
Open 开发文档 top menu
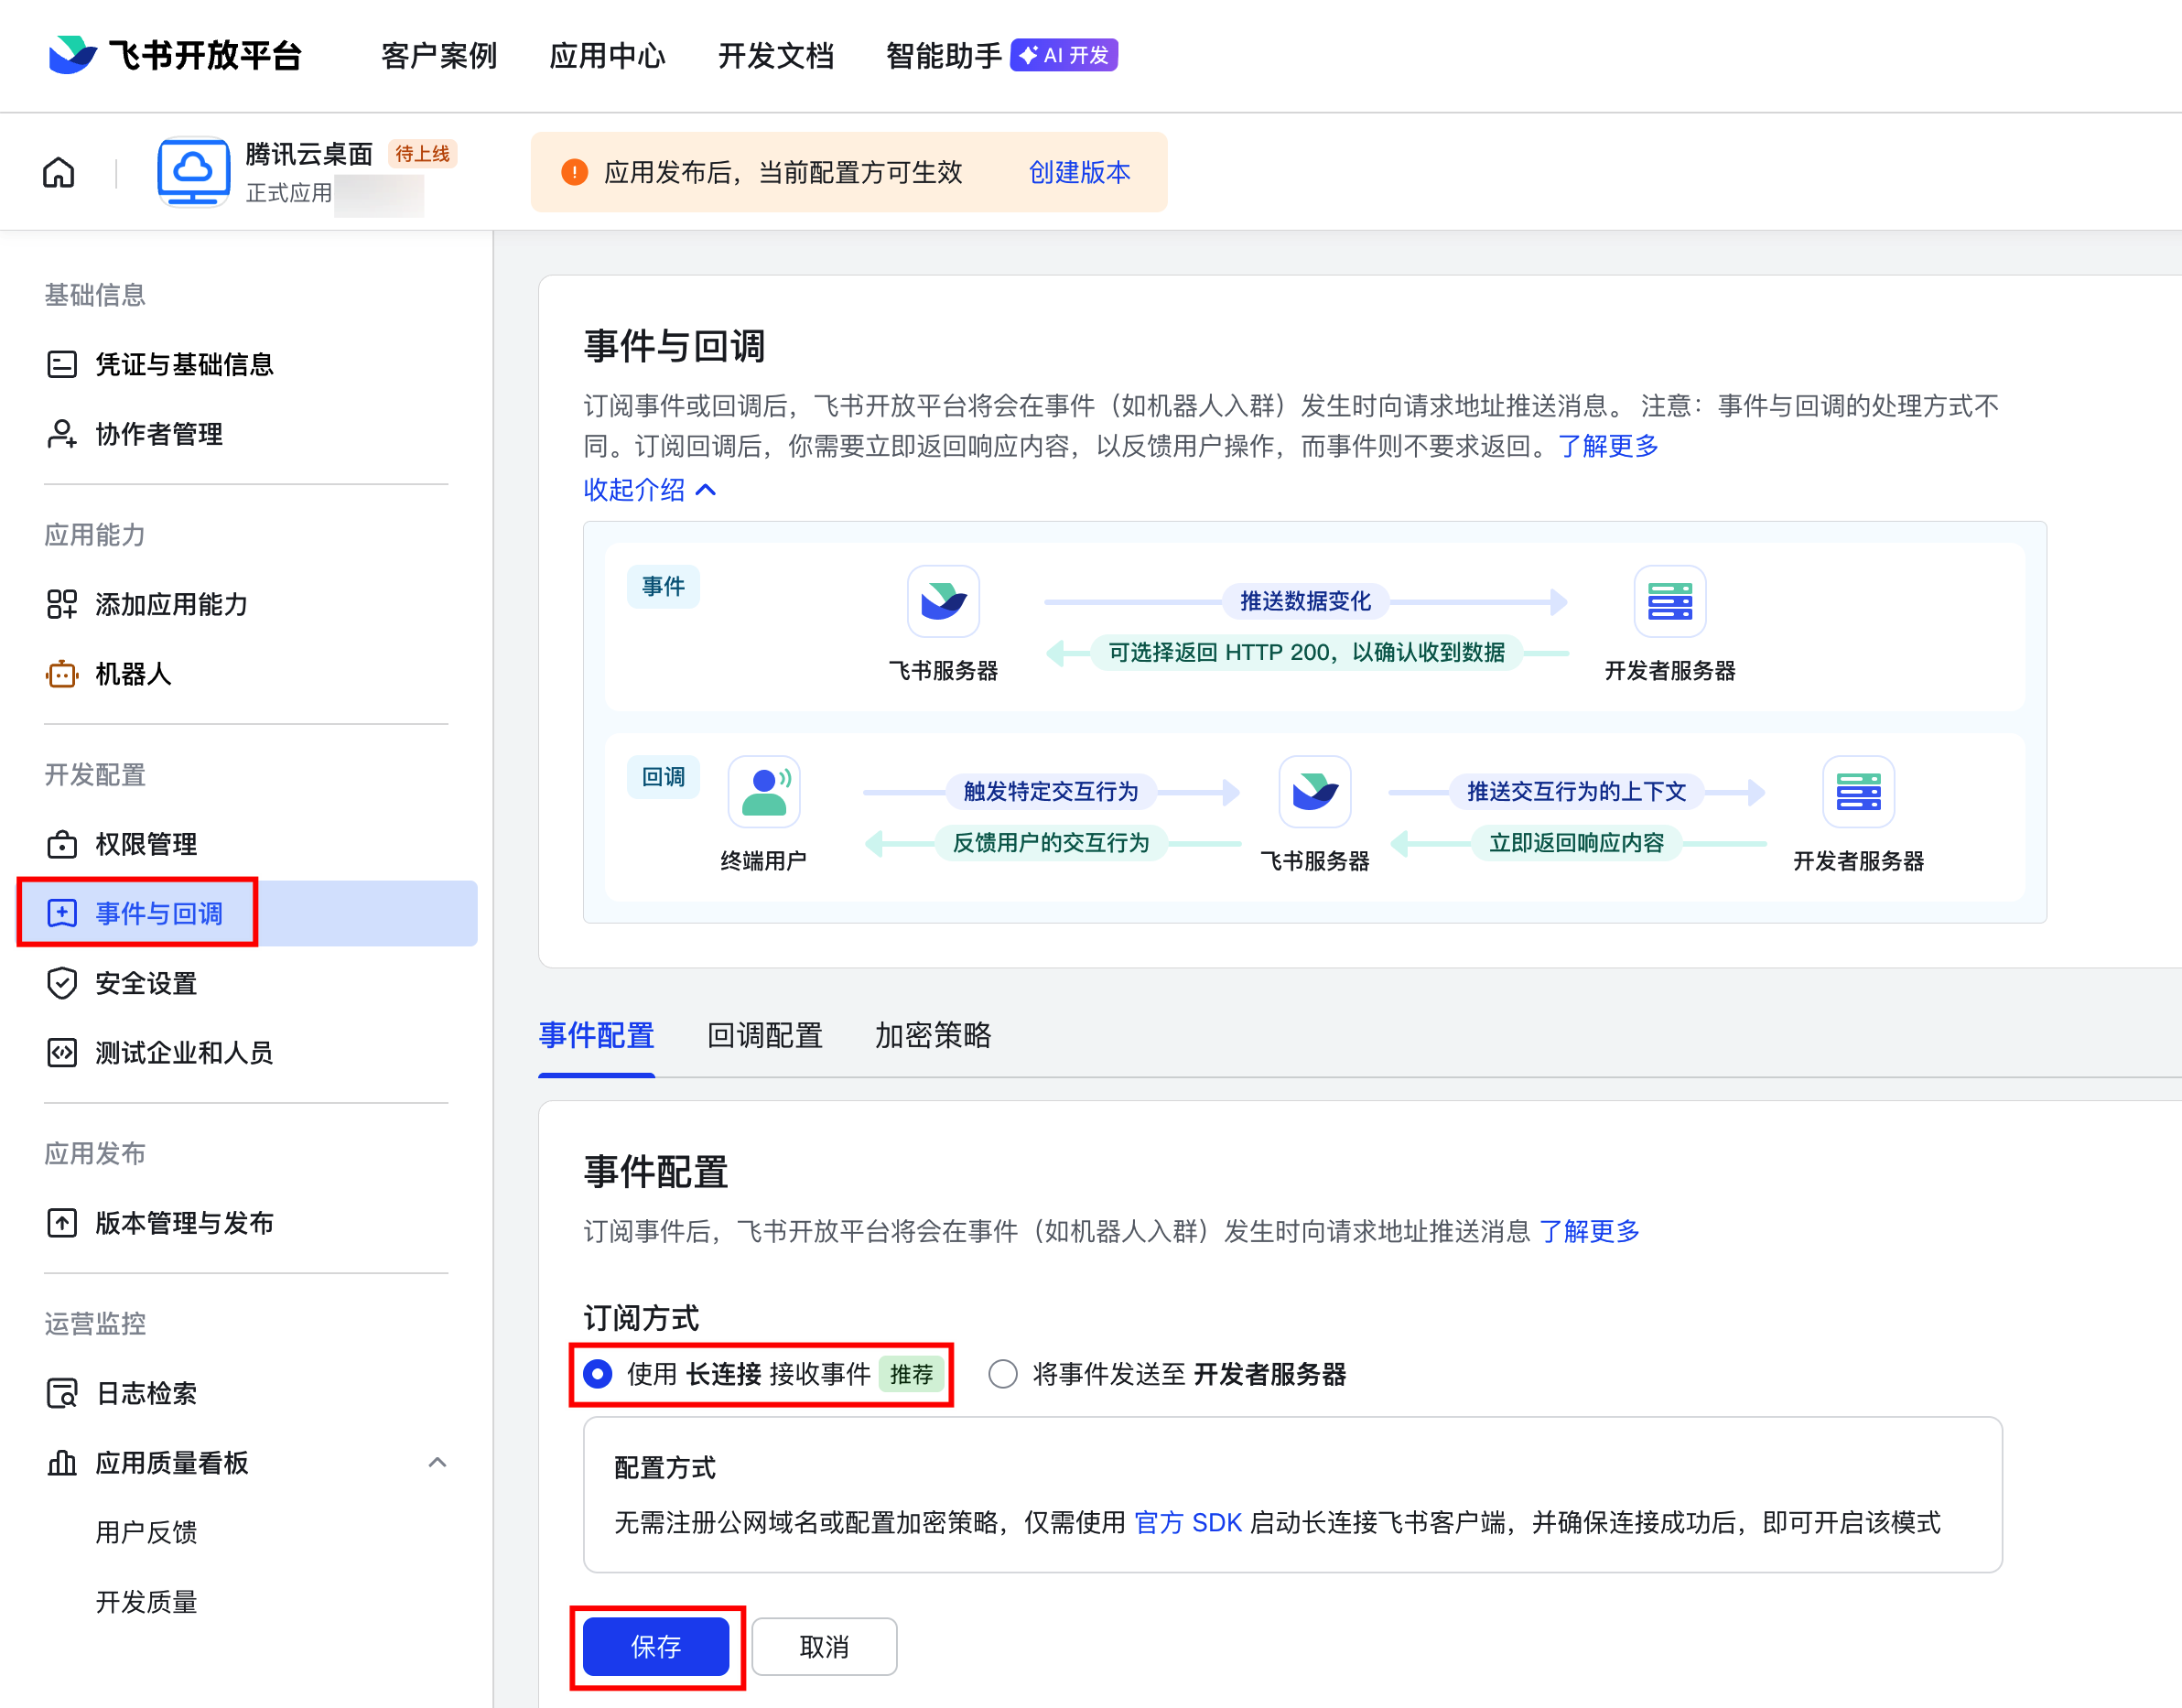coord(776,56)
